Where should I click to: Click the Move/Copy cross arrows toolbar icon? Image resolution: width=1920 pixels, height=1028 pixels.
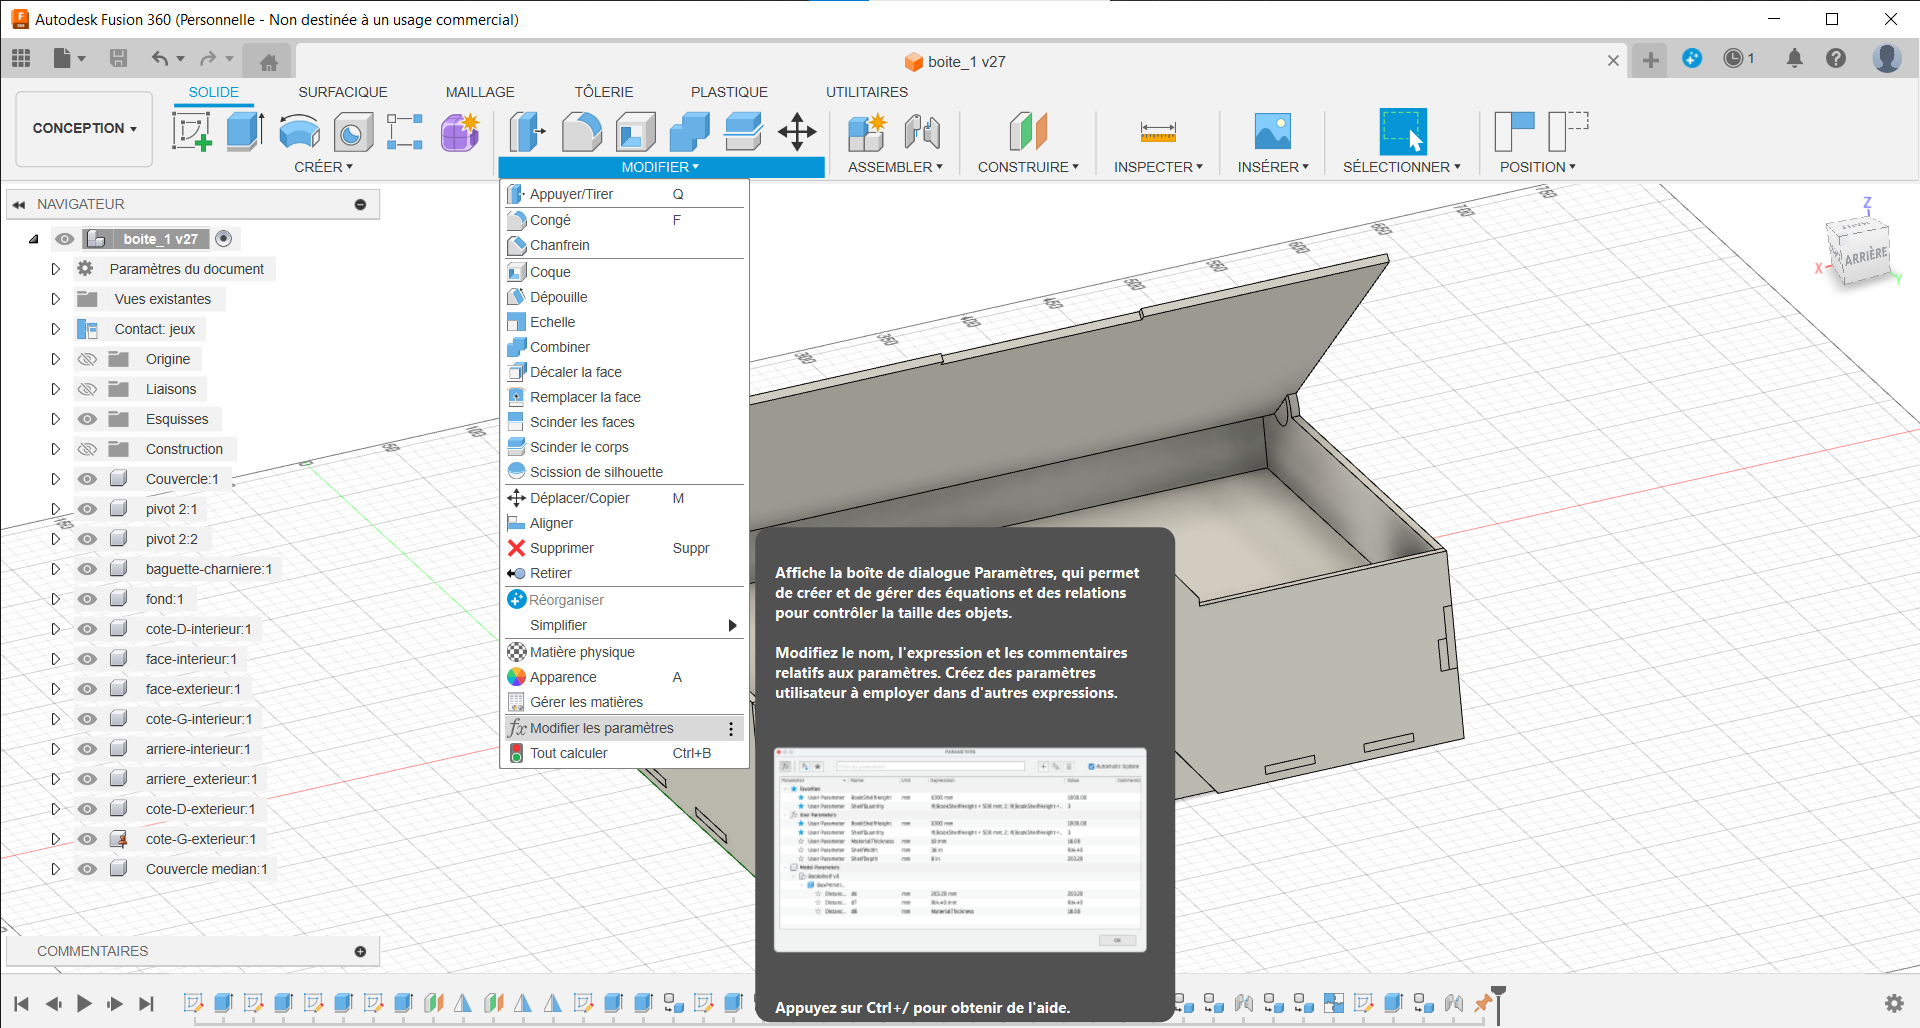point(797,131)
